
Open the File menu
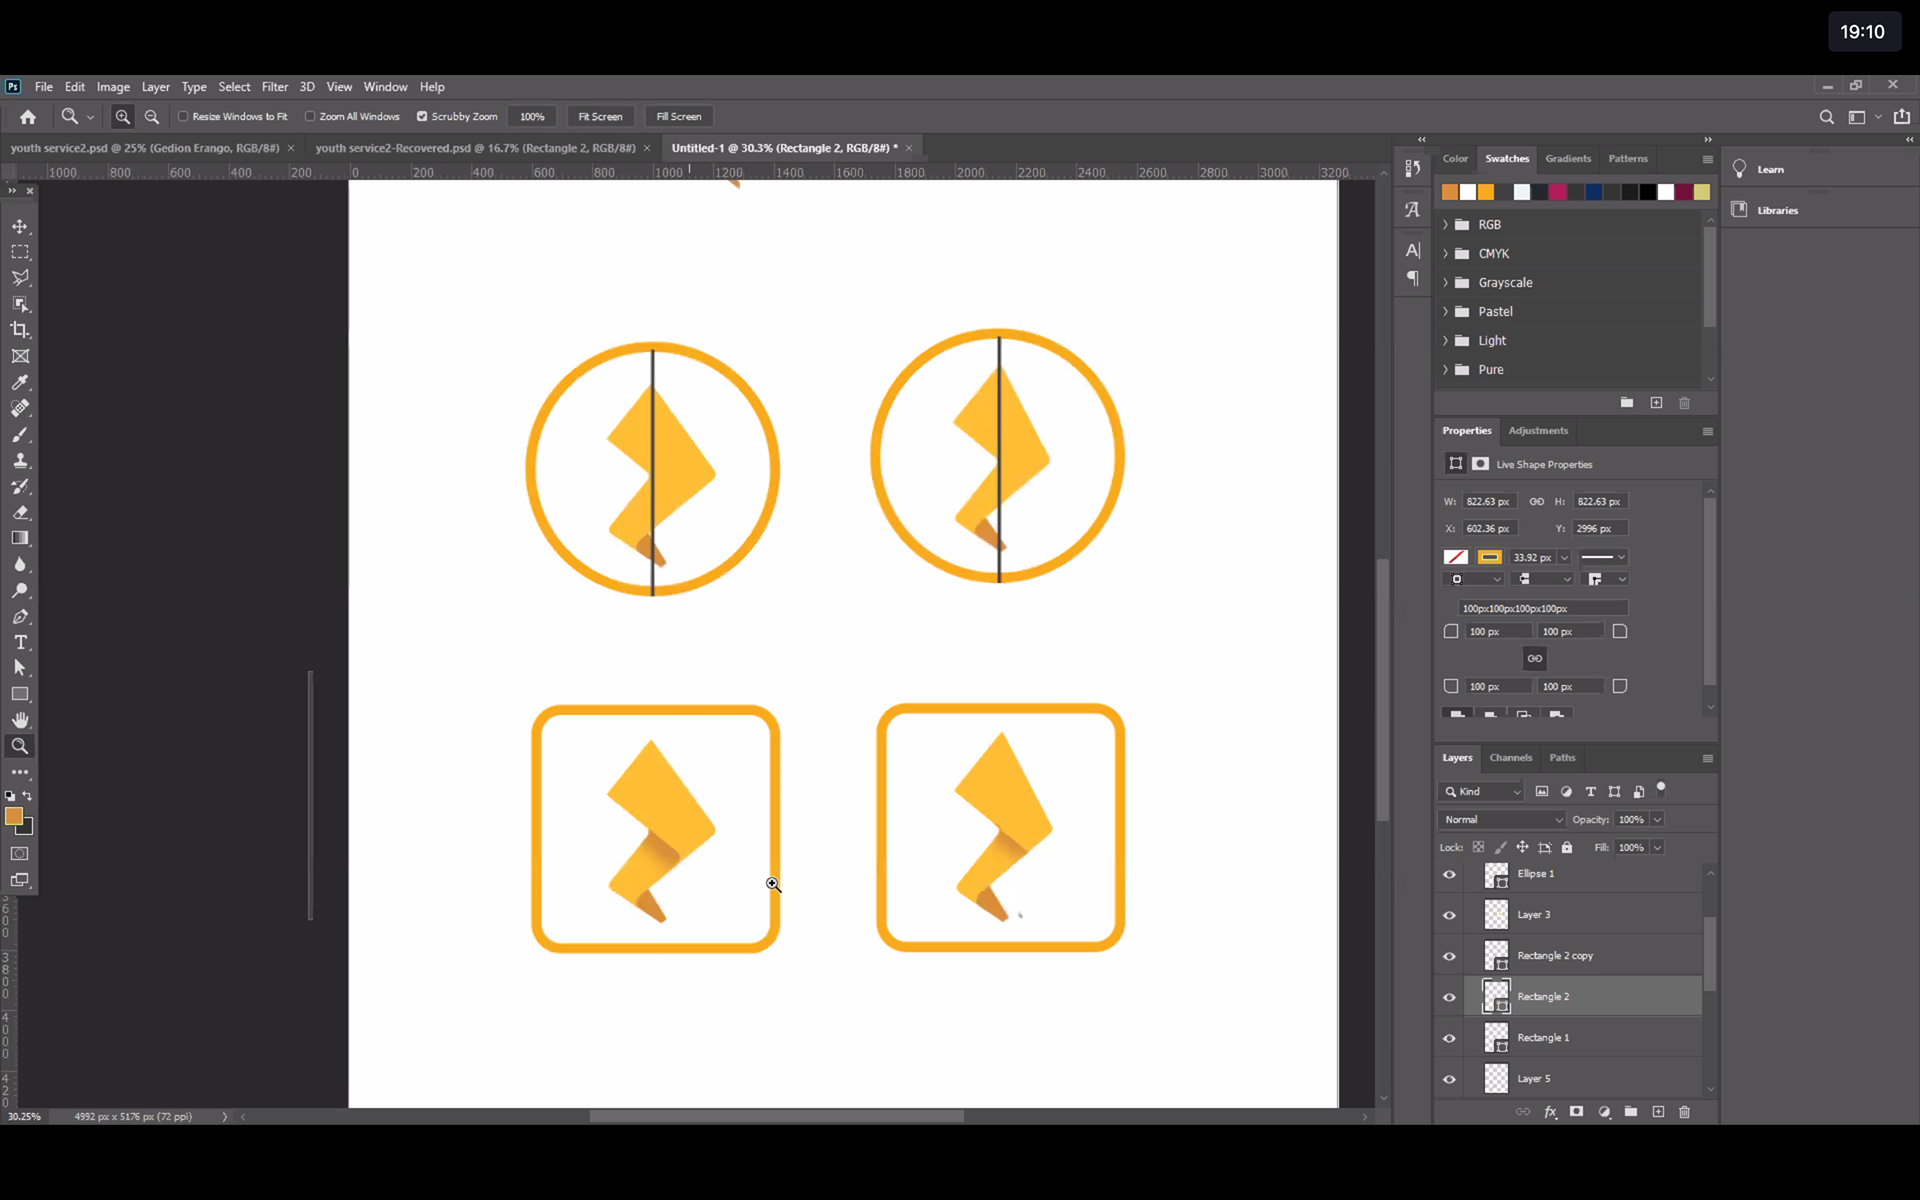point(44,87)
